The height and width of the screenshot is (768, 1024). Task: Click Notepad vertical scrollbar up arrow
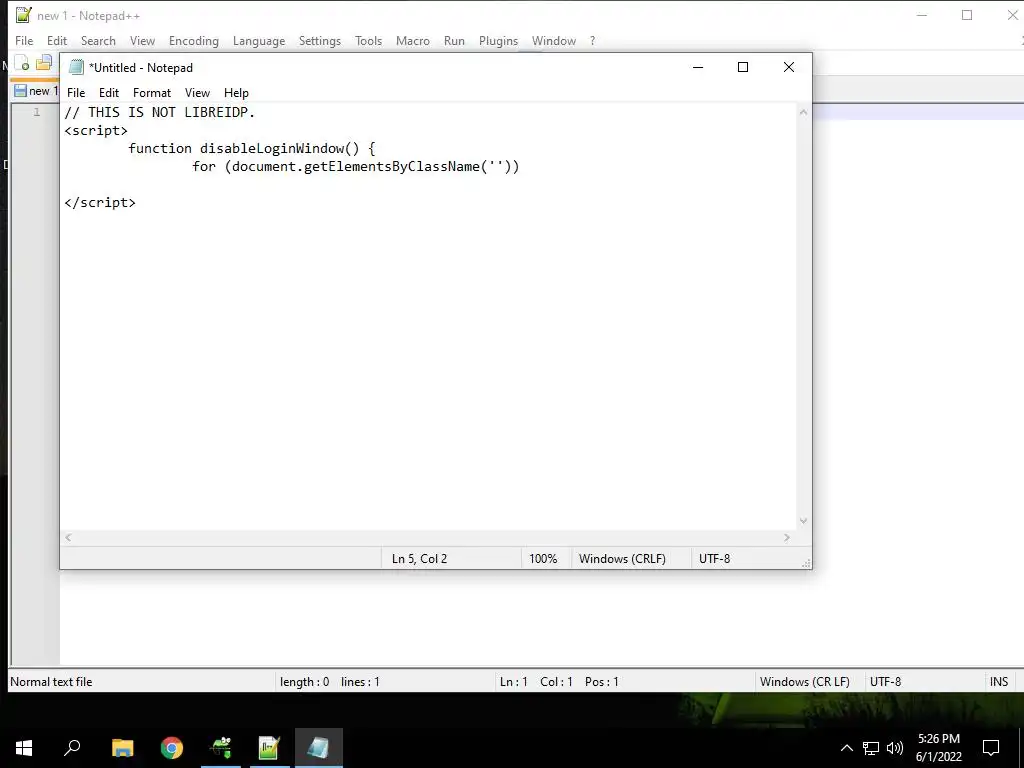pyautogui.click(x=803, y=112)
